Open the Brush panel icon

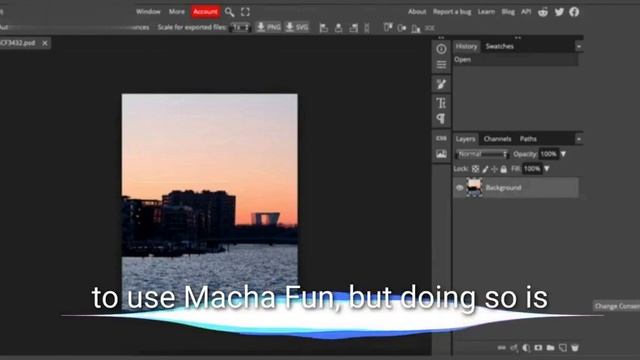pyautogui.click(x=441, y=84)
